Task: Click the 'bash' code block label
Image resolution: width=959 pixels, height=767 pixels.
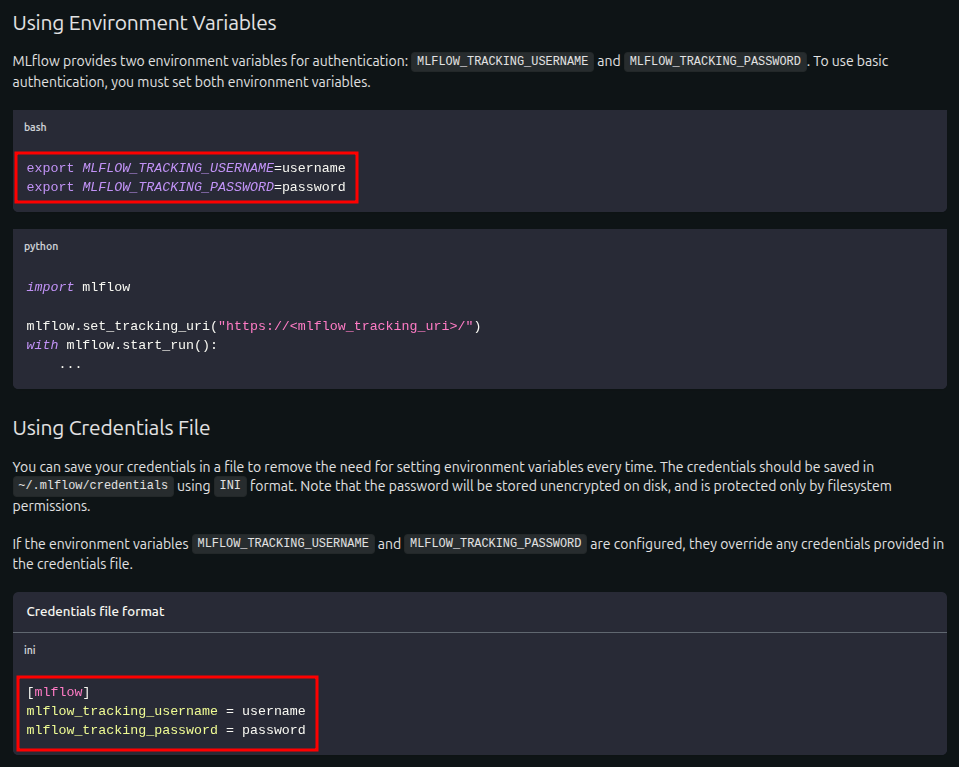Action: [x=35, y=127]
